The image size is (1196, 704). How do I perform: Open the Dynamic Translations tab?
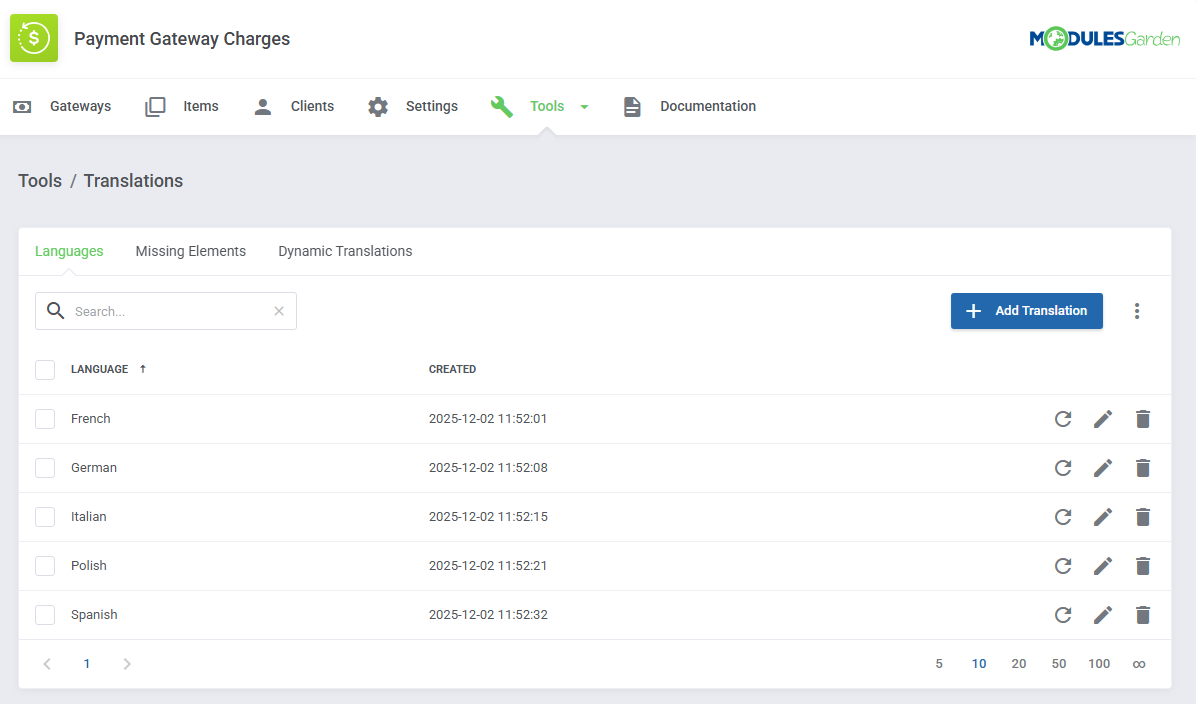point(345,251)
